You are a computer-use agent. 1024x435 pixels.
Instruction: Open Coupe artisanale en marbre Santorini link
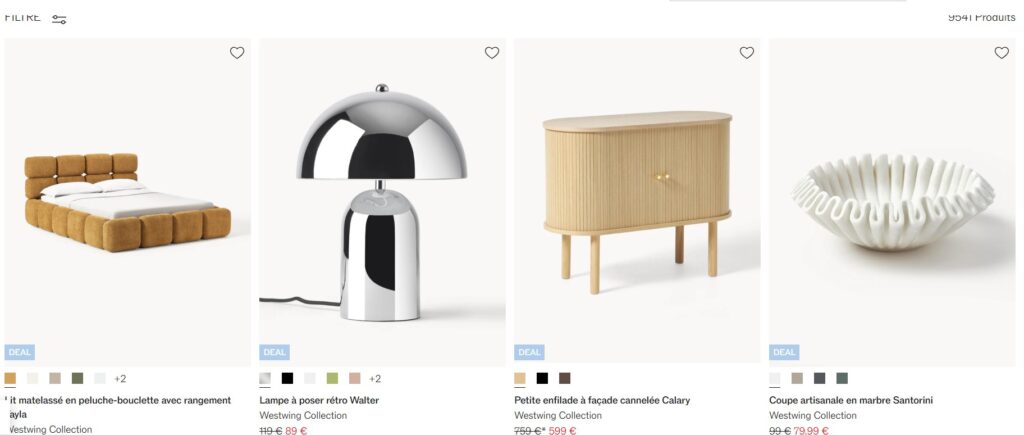click(851, 400)
